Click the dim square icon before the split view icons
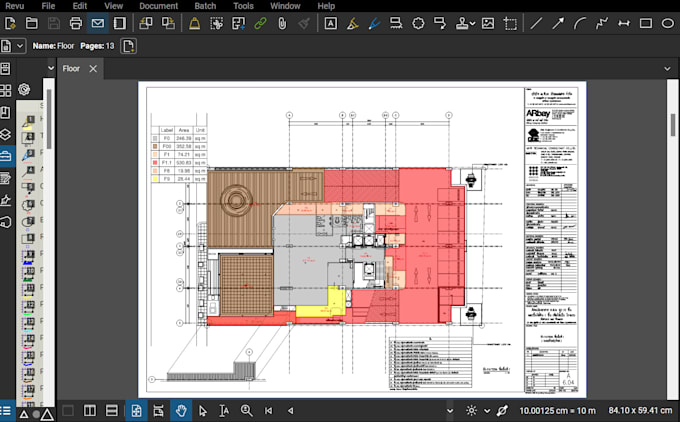Image resolution: width=680 pixels, height=422 pixels. [68, 410]
